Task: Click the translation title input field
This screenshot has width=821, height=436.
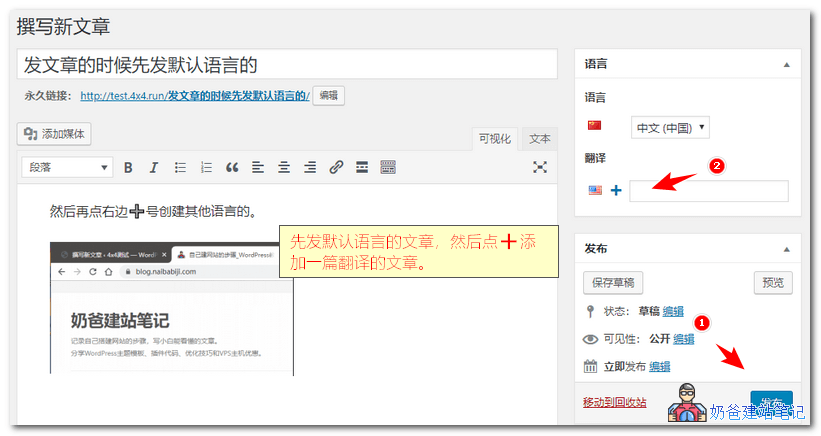Action: click(x=708, y=191)
